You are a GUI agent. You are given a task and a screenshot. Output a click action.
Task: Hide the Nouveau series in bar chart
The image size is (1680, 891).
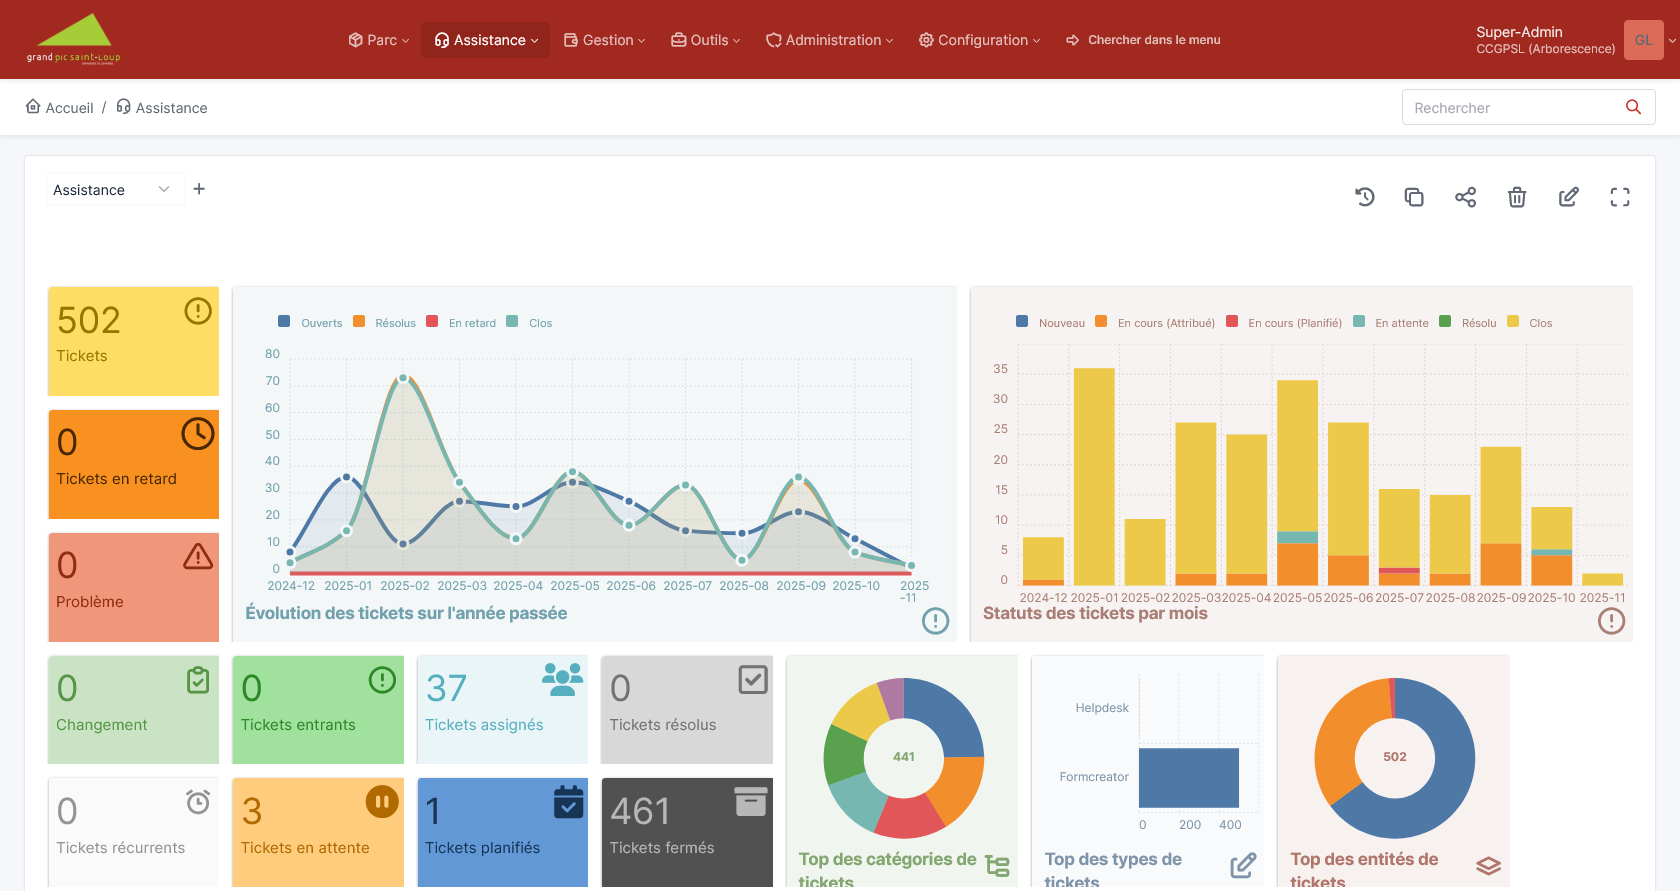[x=1050, y=323]
